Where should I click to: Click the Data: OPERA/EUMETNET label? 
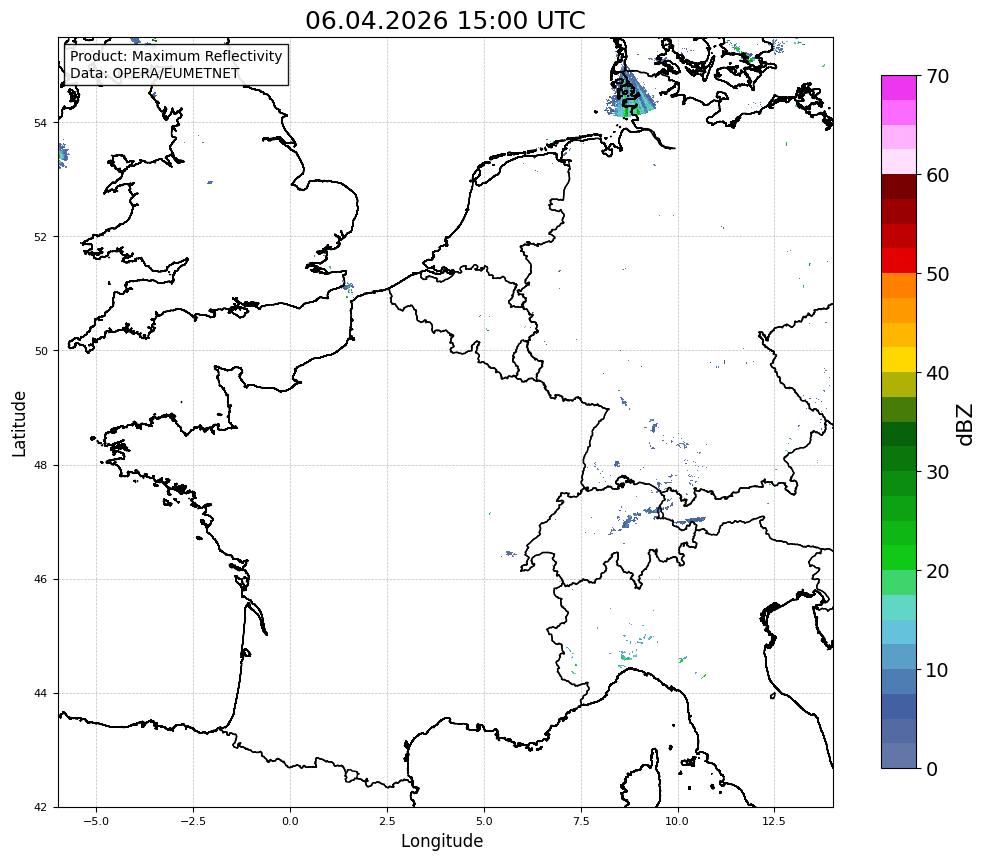[155, 73]
